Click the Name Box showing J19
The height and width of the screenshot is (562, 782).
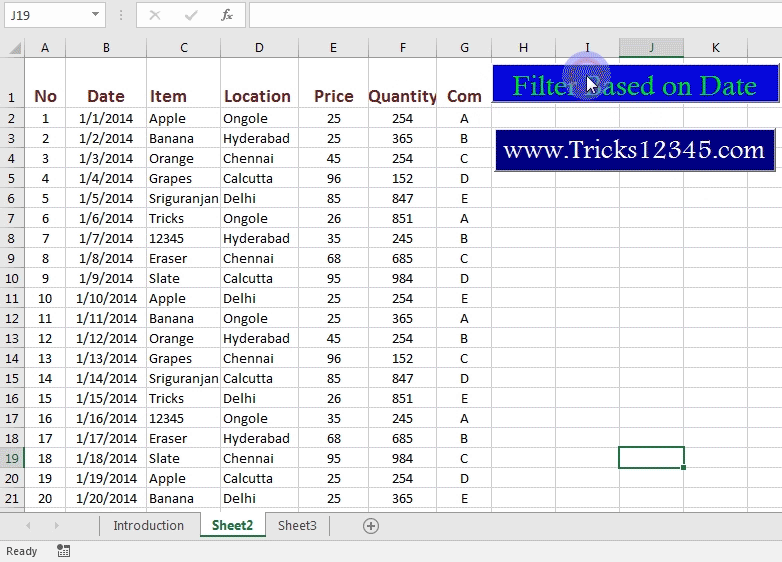47,15
